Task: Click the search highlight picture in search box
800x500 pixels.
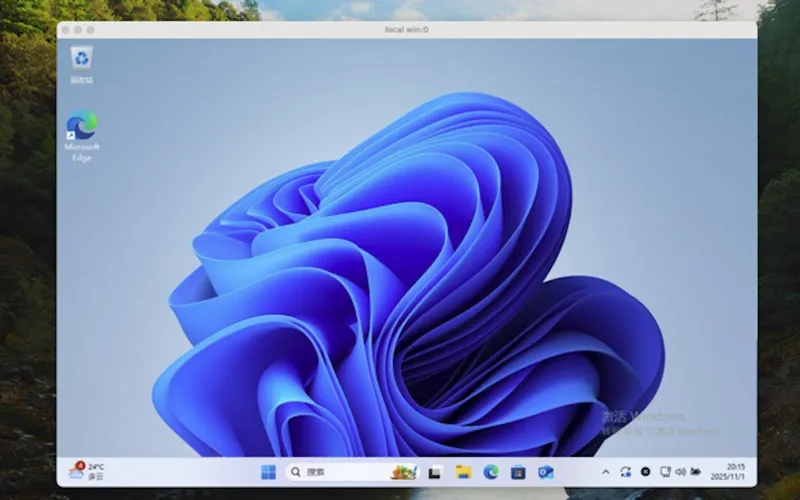Action: point(404,472)
